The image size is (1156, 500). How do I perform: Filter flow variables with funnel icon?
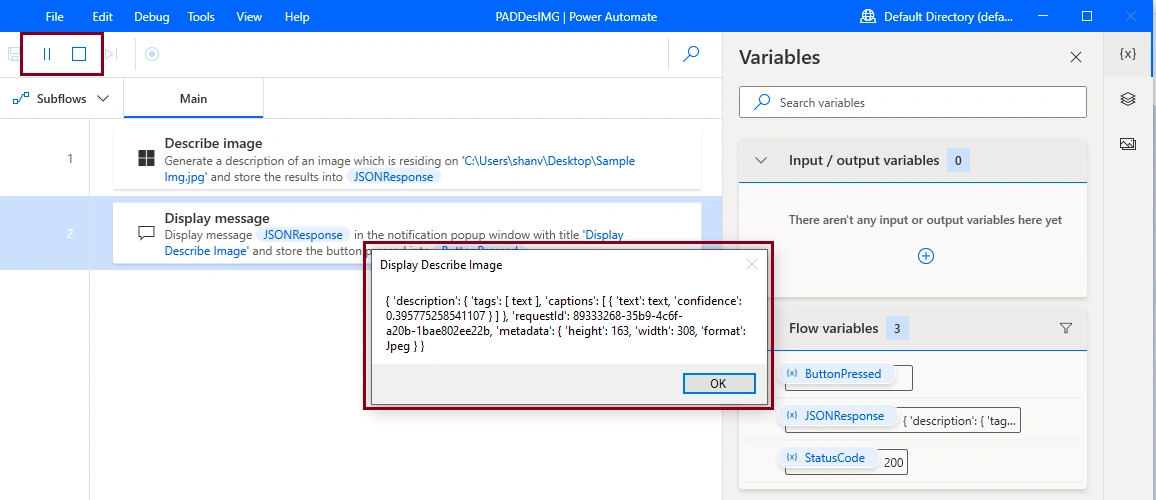pos(1065,328)
